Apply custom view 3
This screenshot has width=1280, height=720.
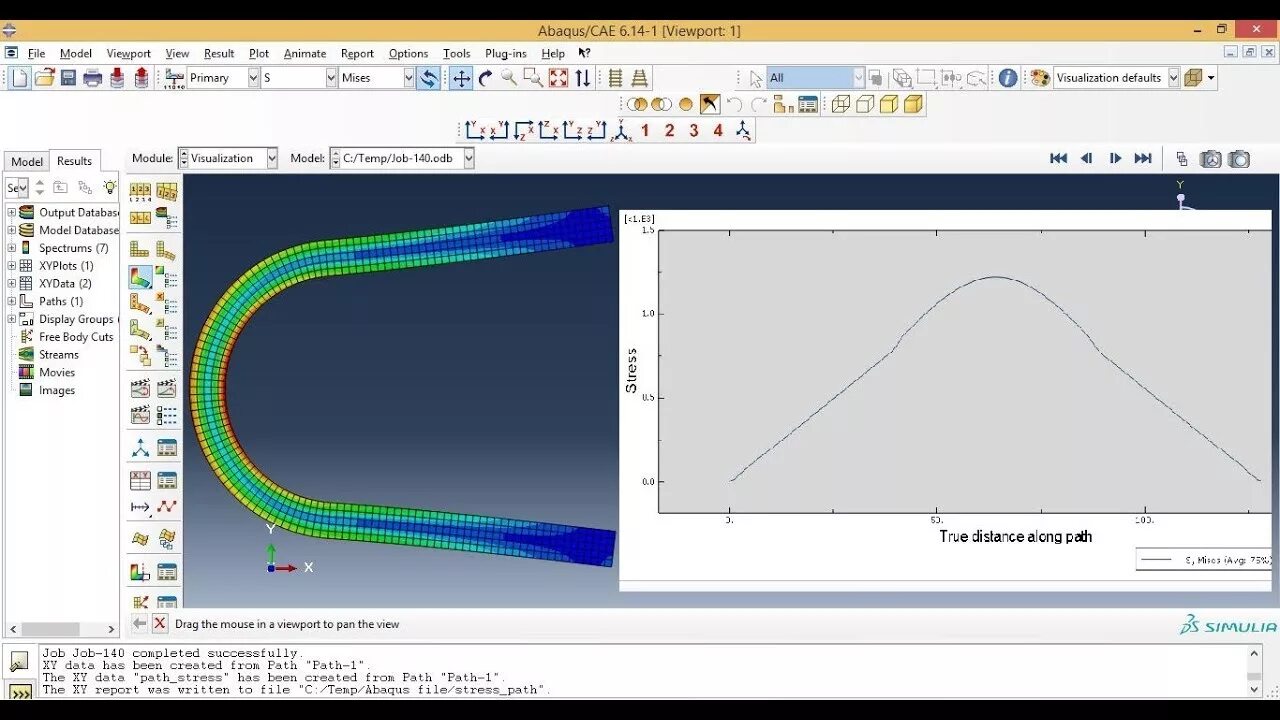693,131
